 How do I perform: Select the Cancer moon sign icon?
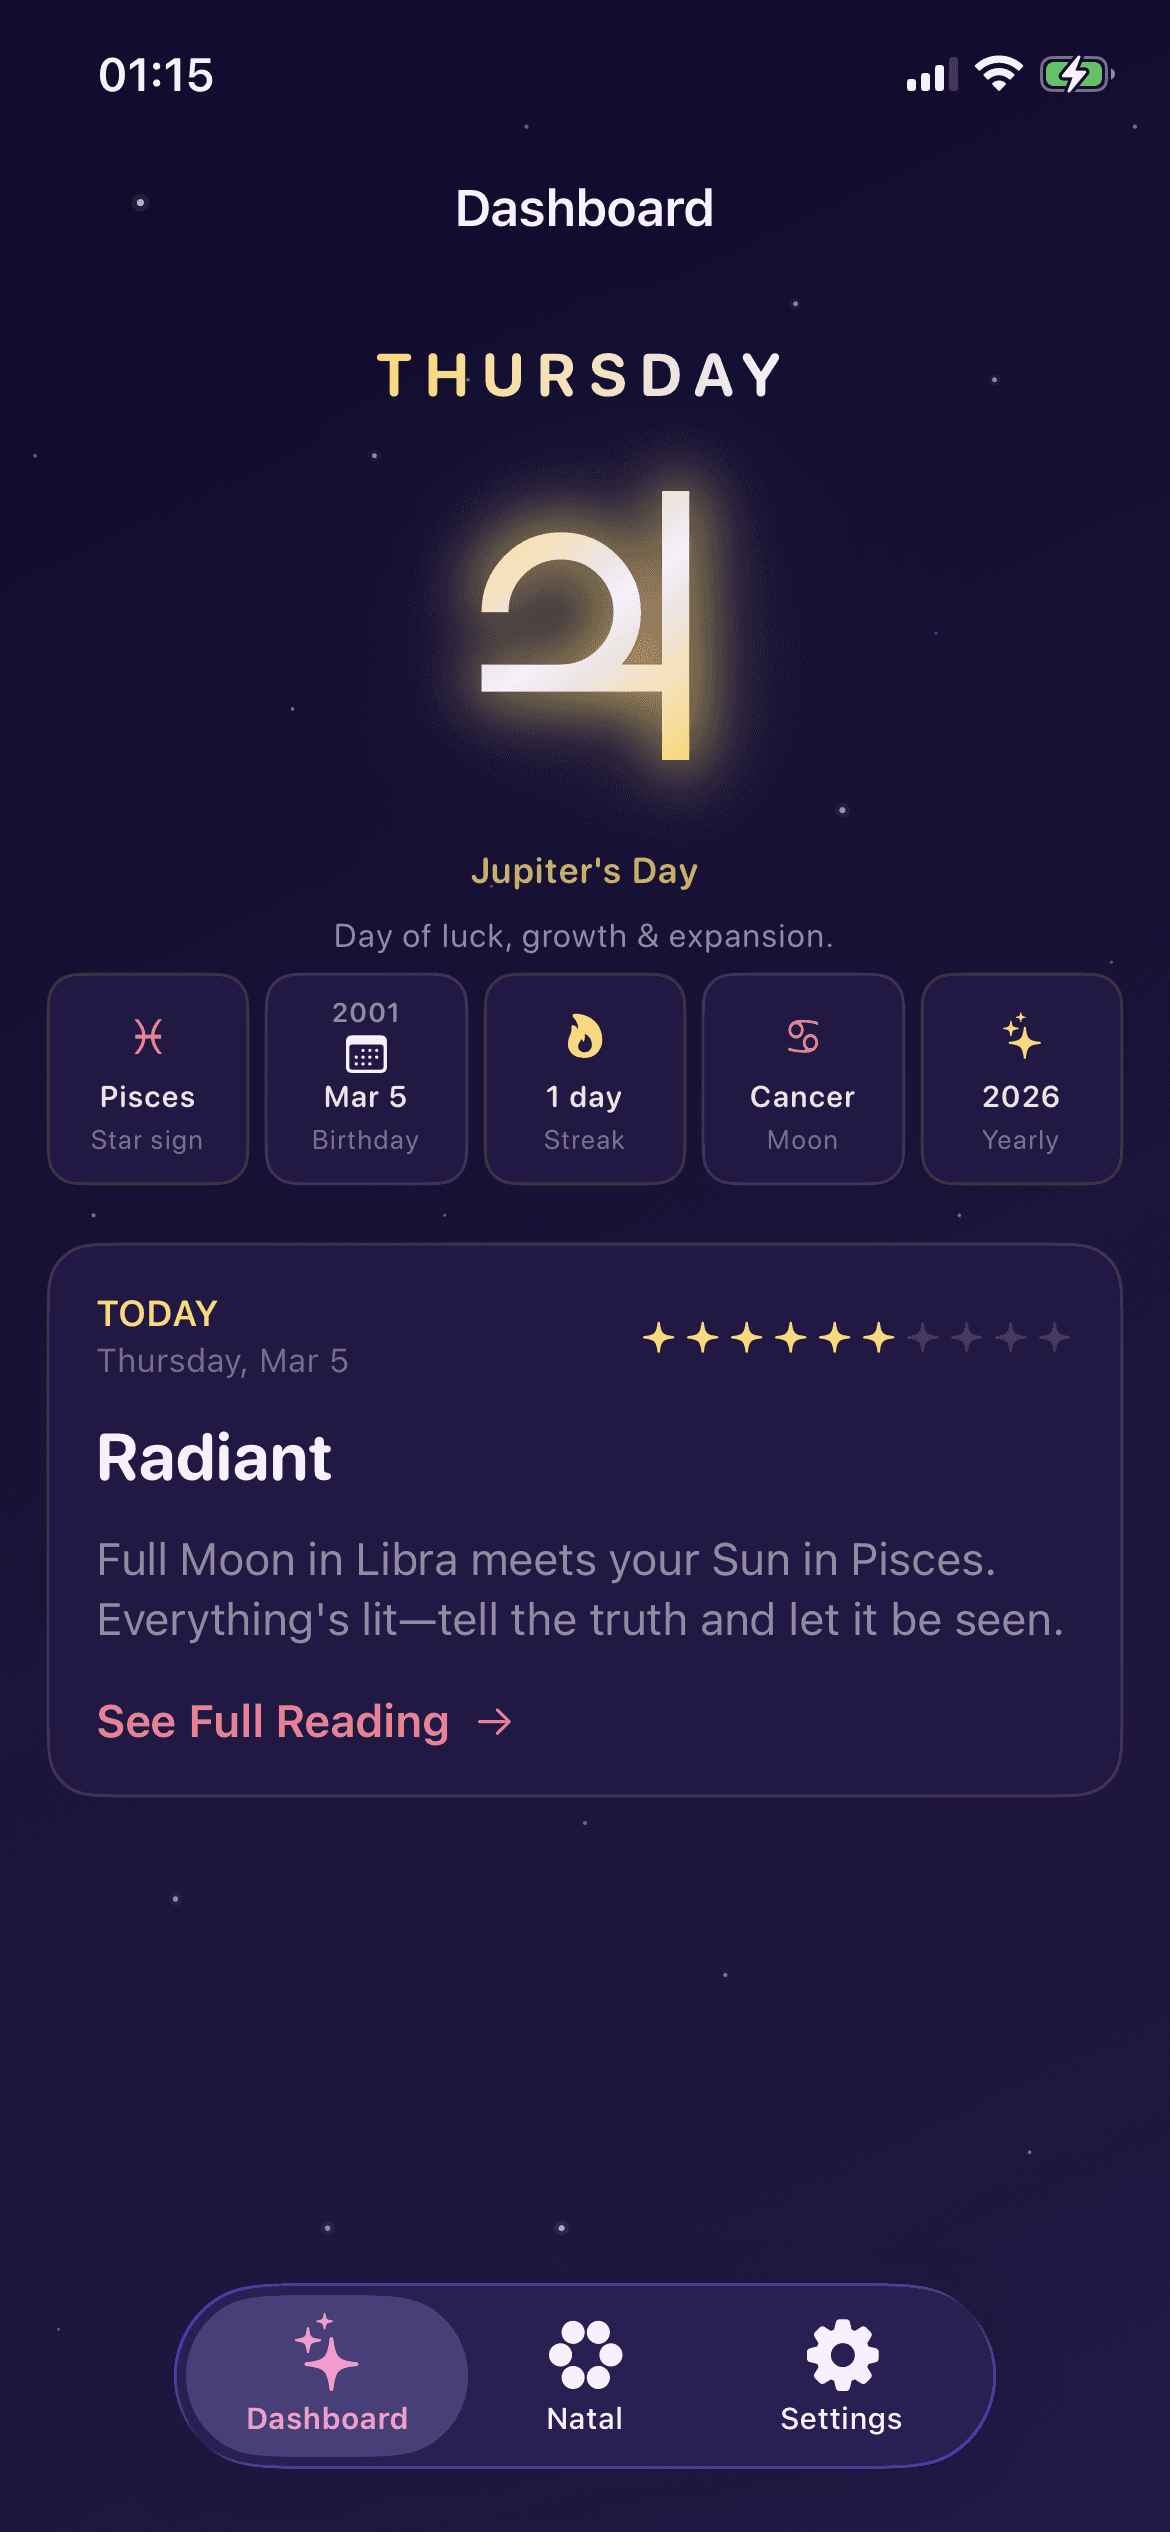[803, 1037]
